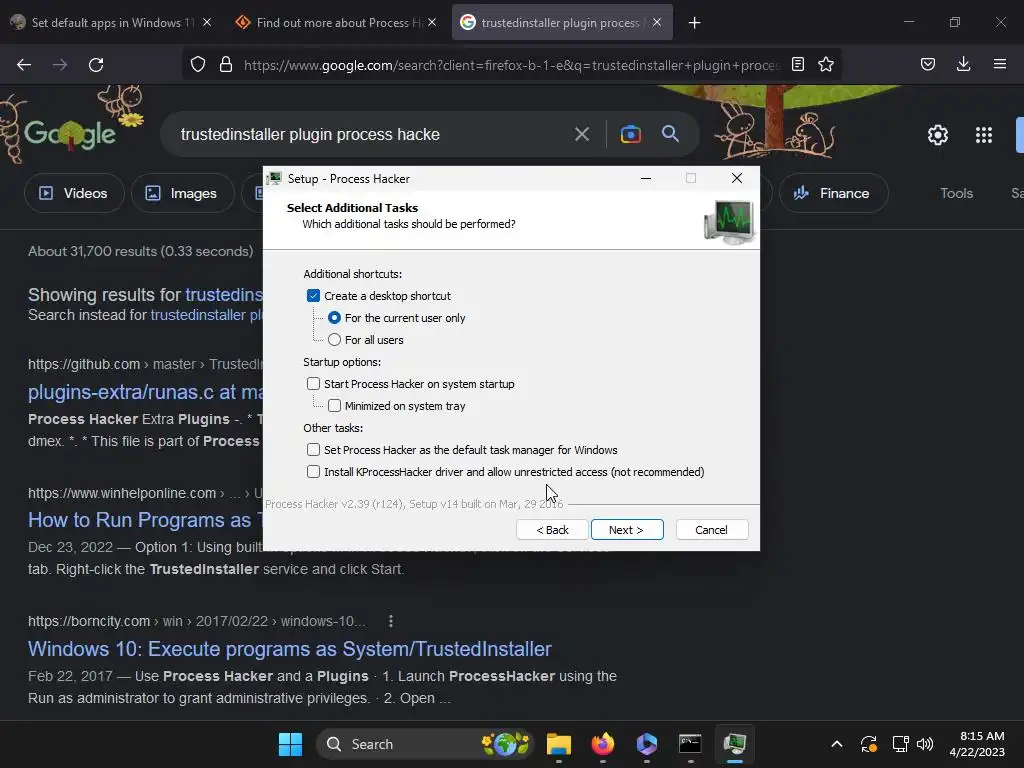The width and height of the screenshot is (1024, 768).
Task: Click Process Hacker setup taskbar icon
Action: coord(735,744)
